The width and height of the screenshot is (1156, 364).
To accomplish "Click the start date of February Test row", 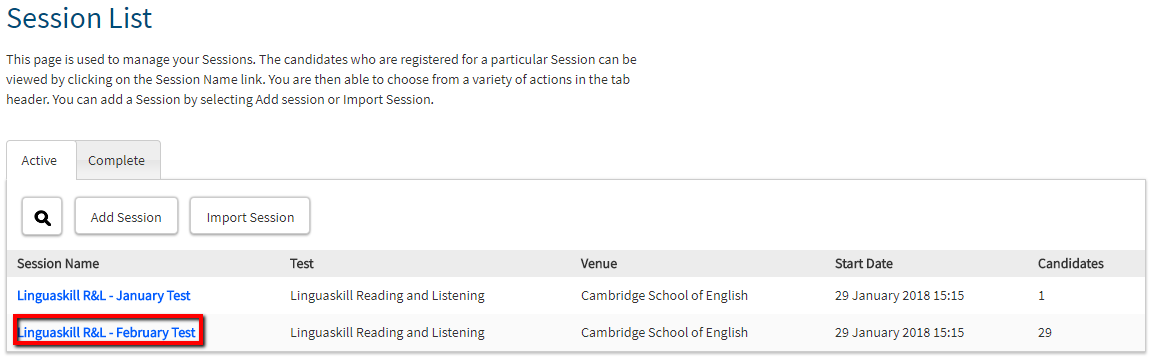I will point(899,332).
